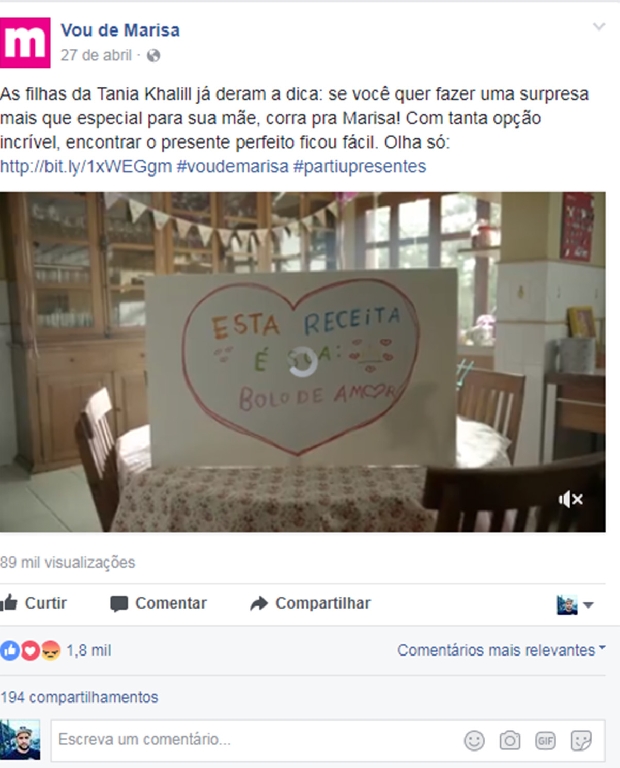Attach a photo with camera icon
Screen dimensions: 620x768
pyautogui.click(x=510, y=741)
